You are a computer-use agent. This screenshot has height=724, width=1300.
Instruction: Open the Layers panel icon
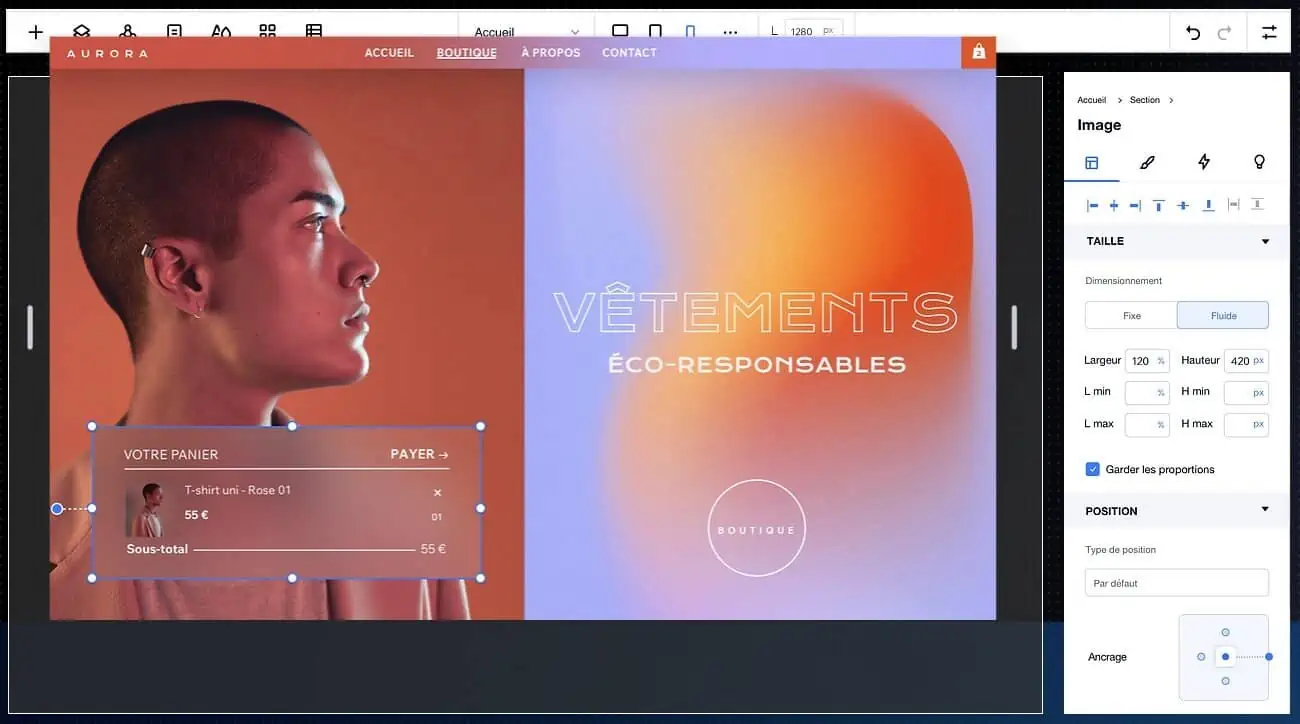(x=82, y=32)
